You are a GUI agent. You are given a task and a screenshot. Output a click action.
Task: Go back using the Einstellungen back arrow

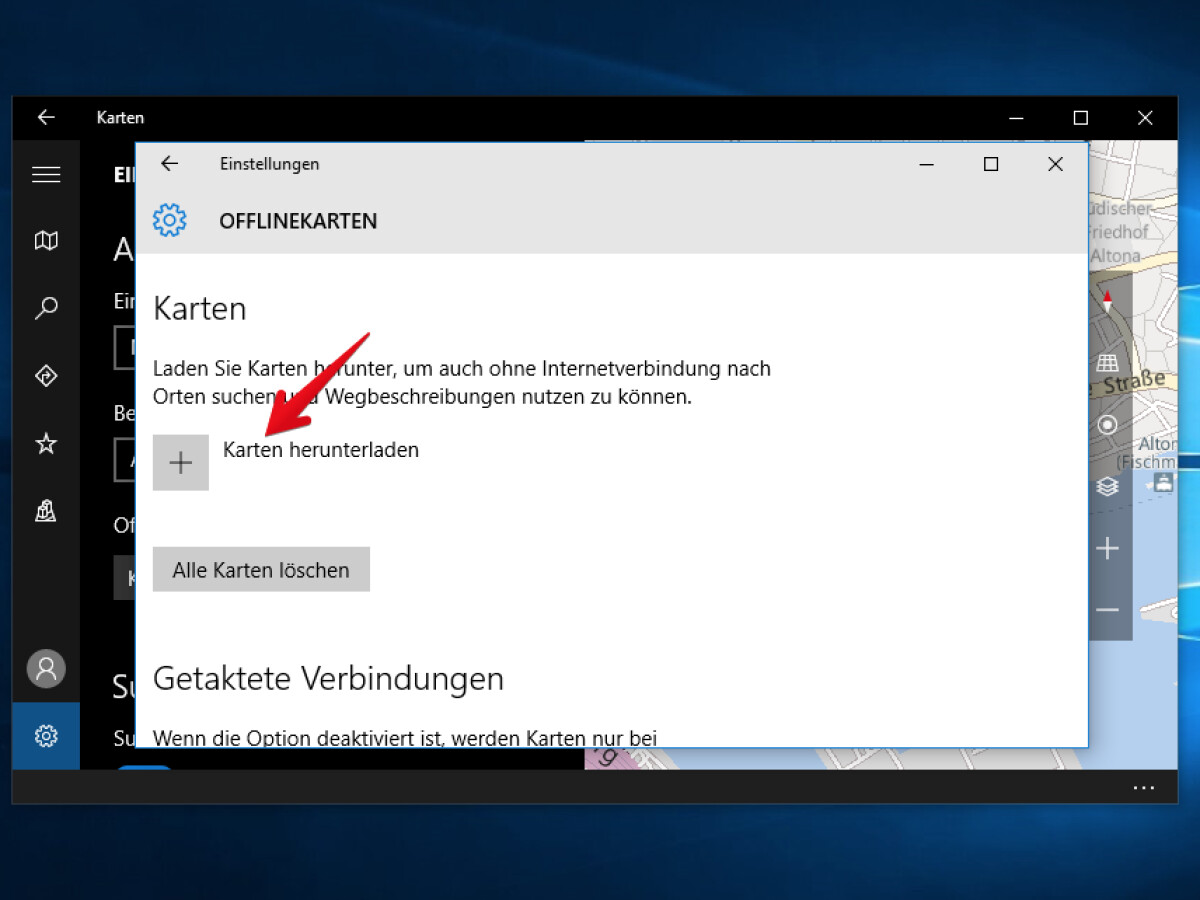click(170, 164)
